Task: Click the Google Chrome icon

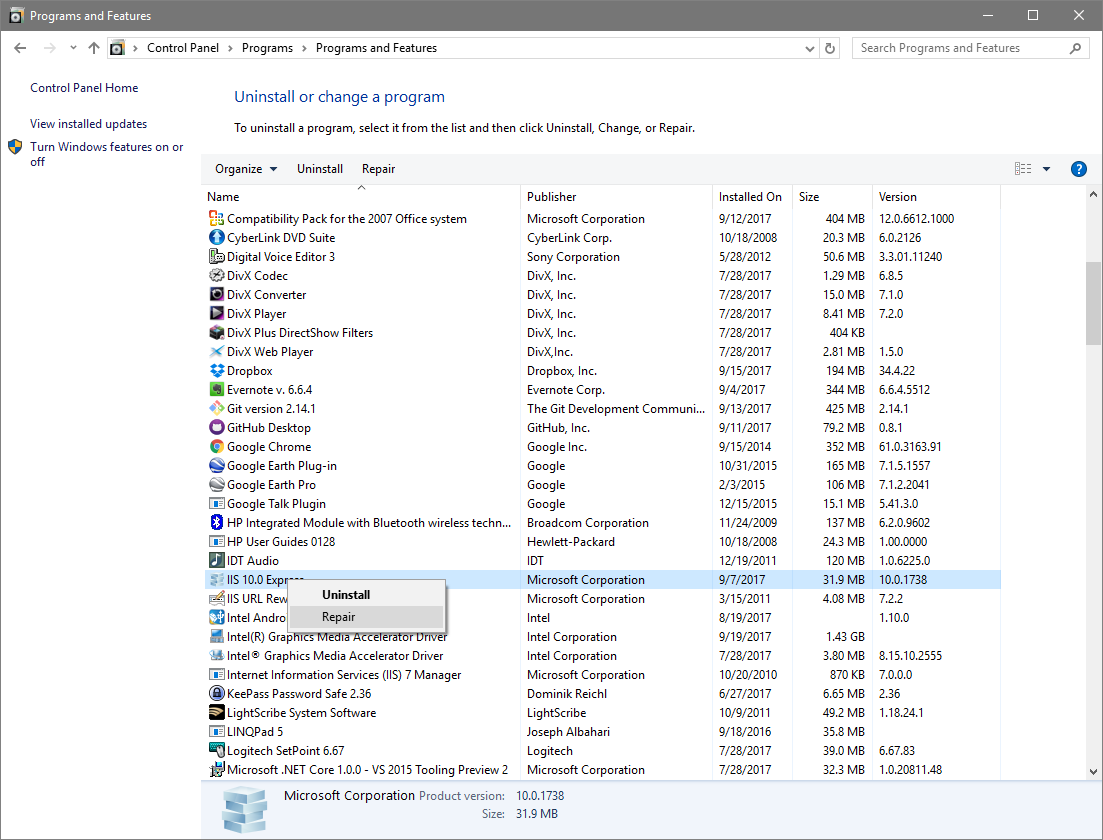Action: [x=217, y=447]
